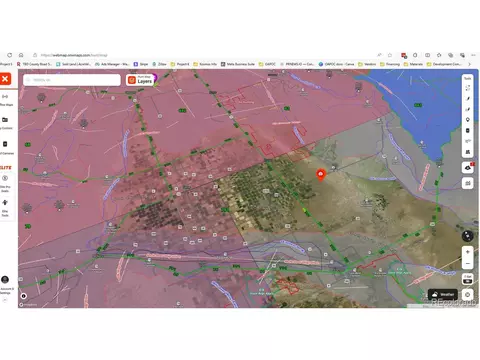Open the Meta Business Suite bookmark
Image resolution: width=480 pixels, height=360 pixels.
click(x=238, y=64)
